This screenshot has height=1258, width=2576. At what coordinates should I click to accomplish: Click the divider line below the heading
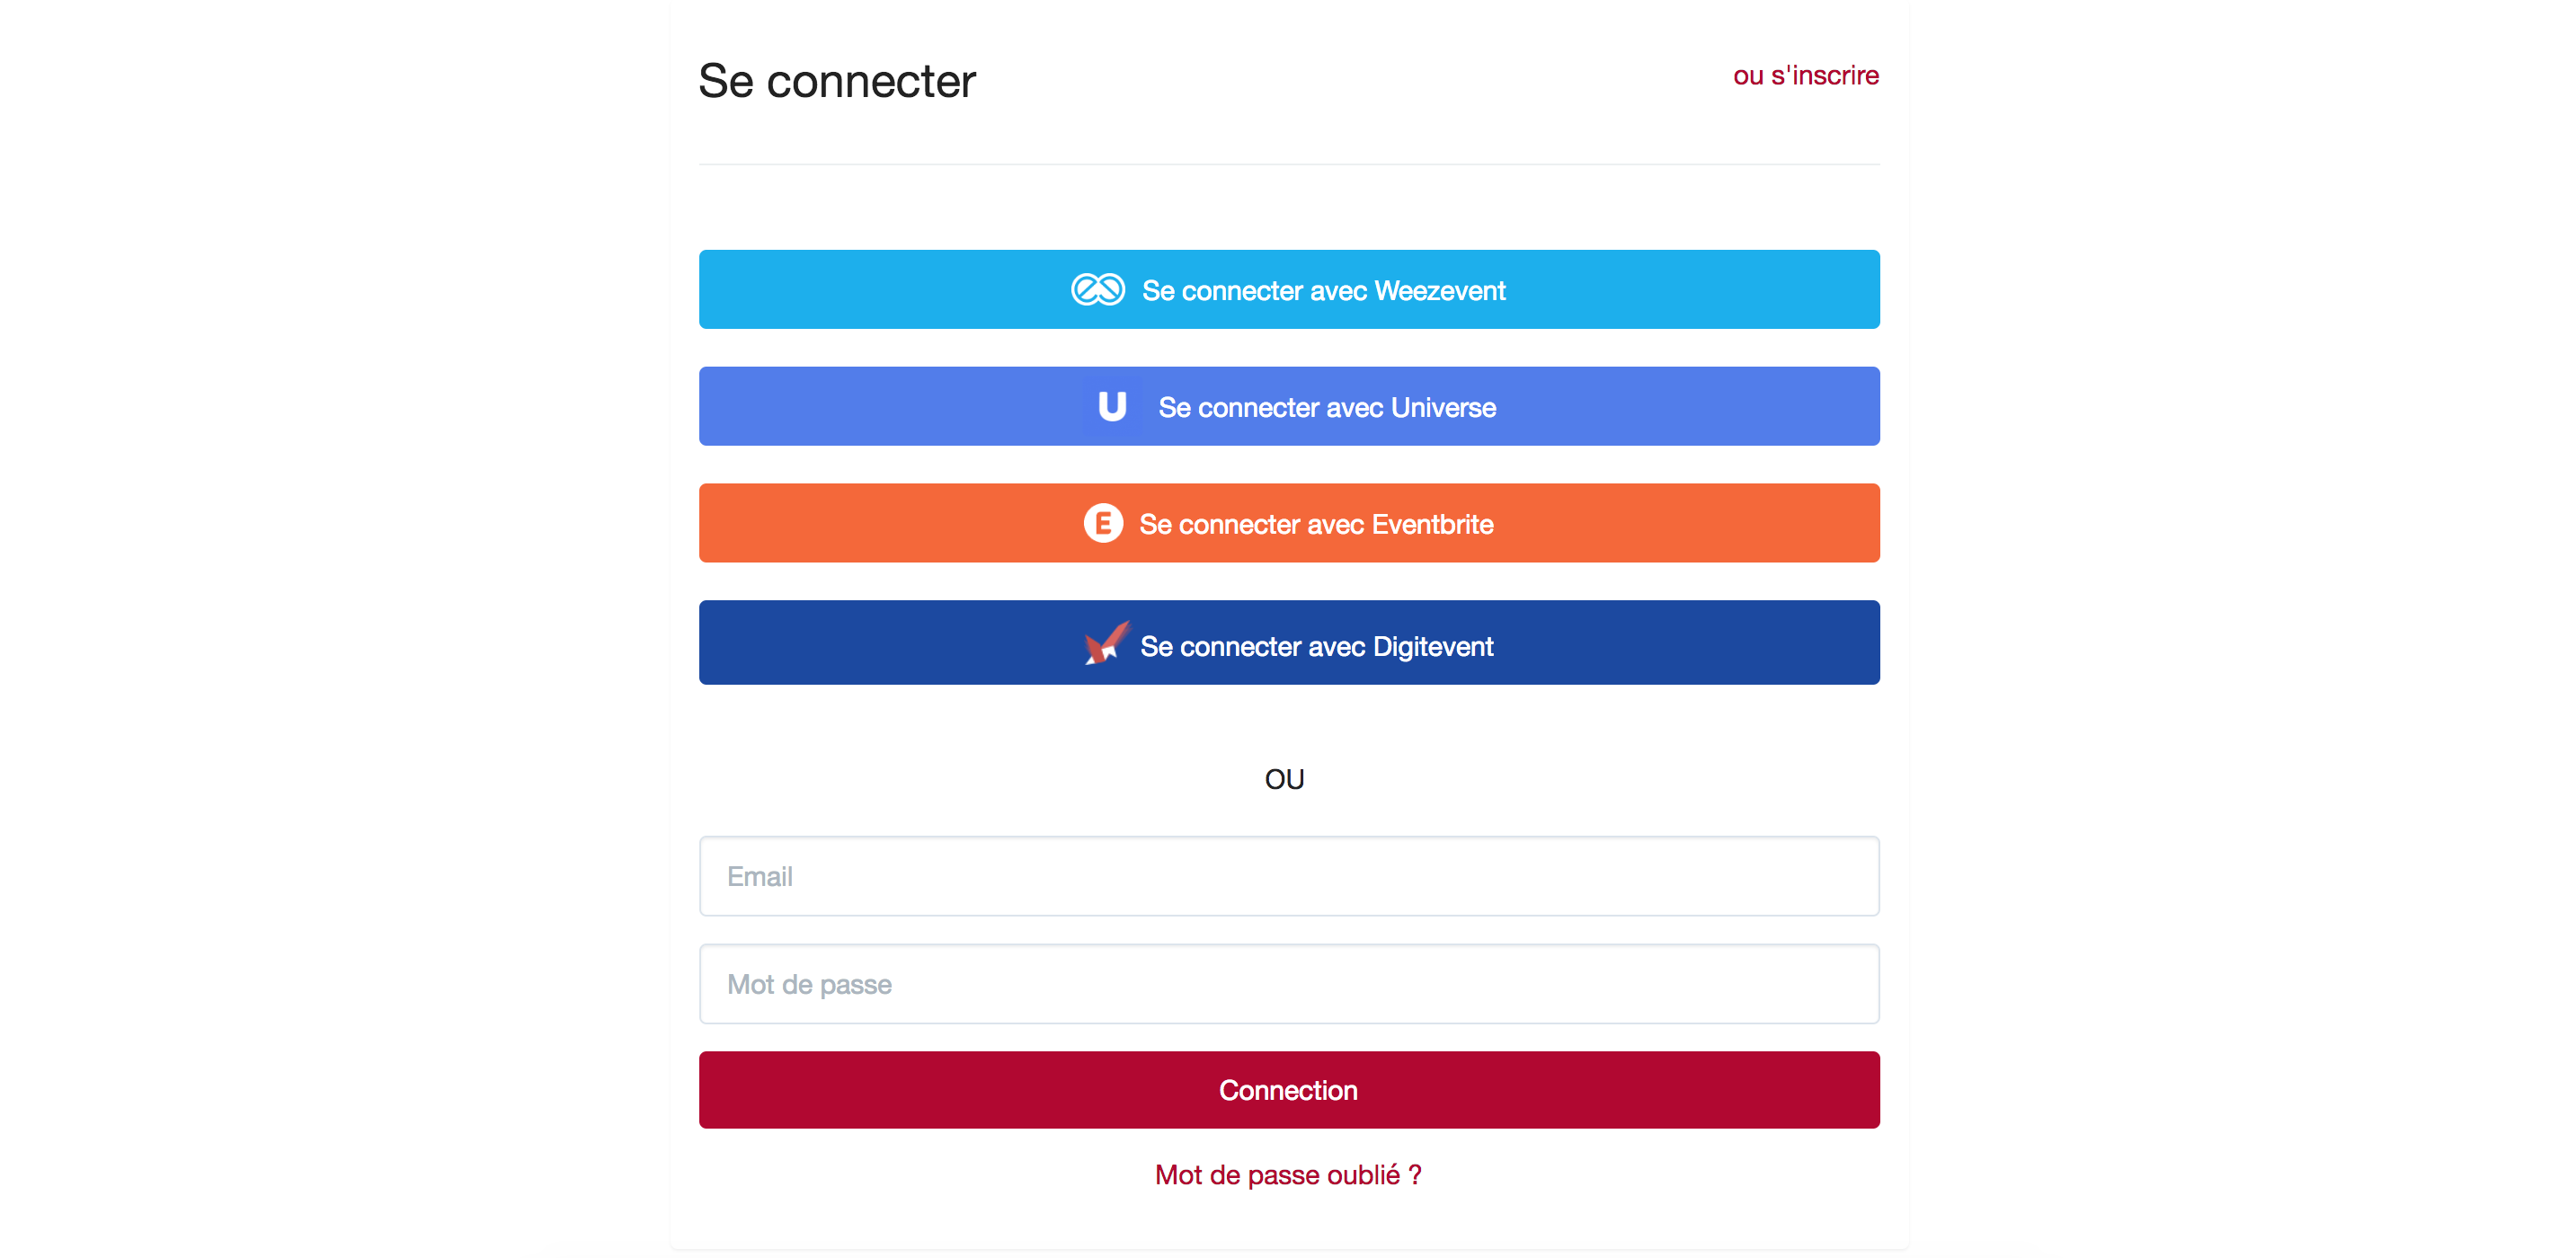[1288, 164]
